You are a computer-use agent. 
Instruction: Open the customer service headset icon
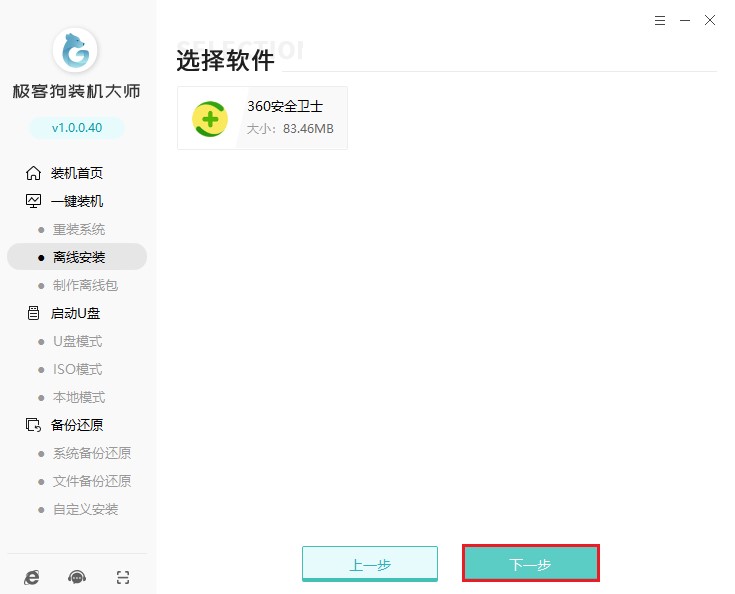77,577
